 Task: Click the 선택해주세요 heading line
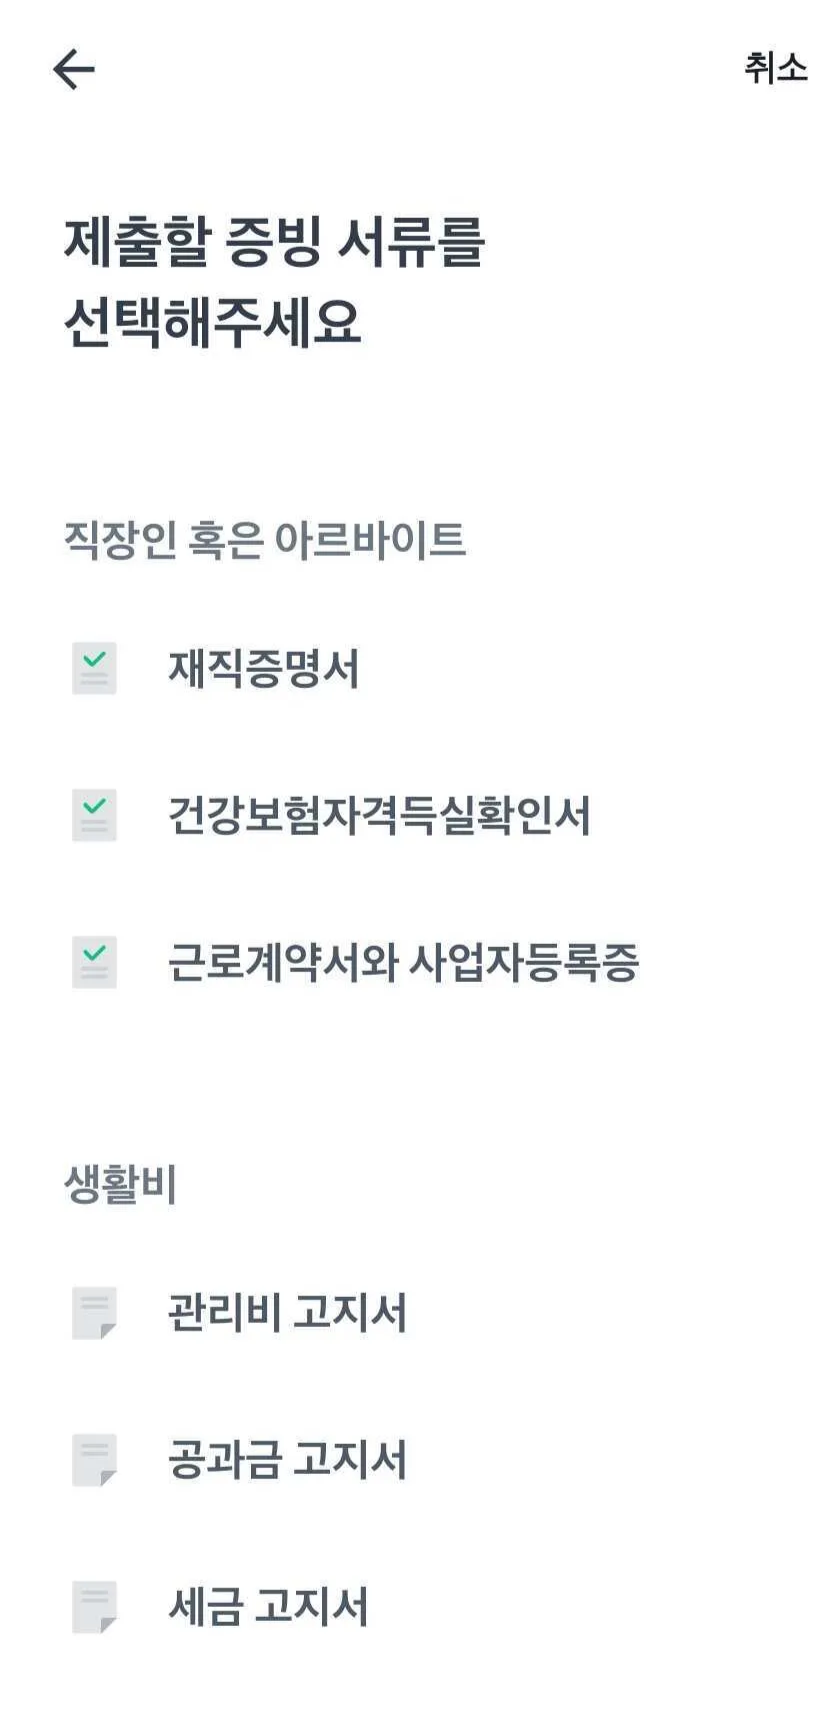tap(212, 322)
